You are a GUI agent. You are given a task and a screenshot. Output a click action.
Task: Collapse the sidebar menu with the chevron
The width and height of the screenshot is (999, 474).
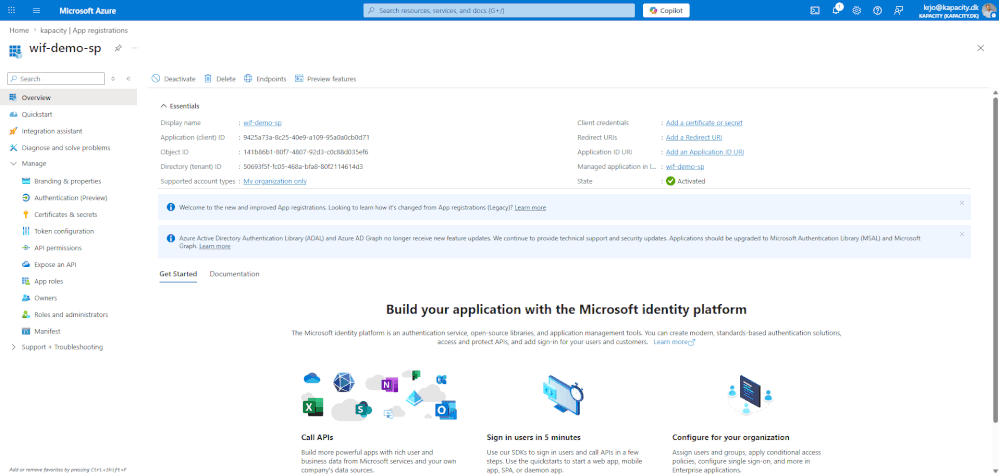tap(128, 79)
